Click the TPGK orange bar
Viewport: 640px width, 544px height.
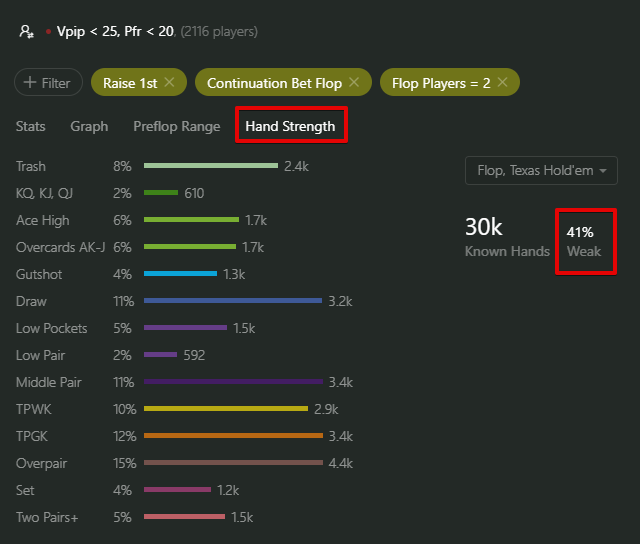233,436
